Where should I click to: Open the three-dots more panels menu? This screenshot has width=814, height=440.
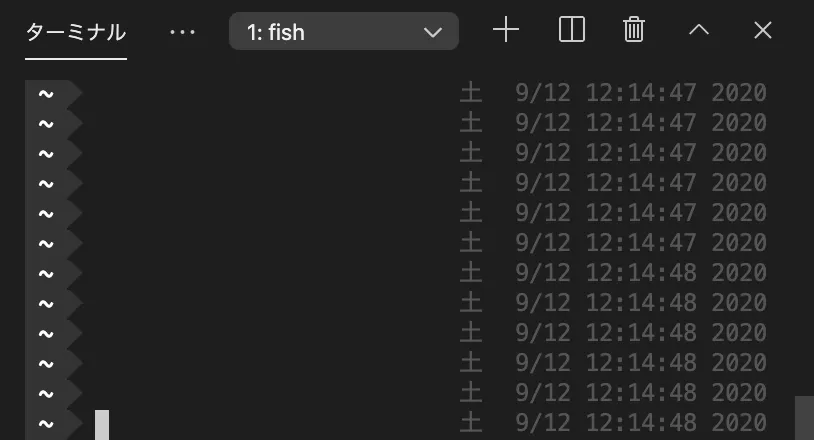click(182, 32)
